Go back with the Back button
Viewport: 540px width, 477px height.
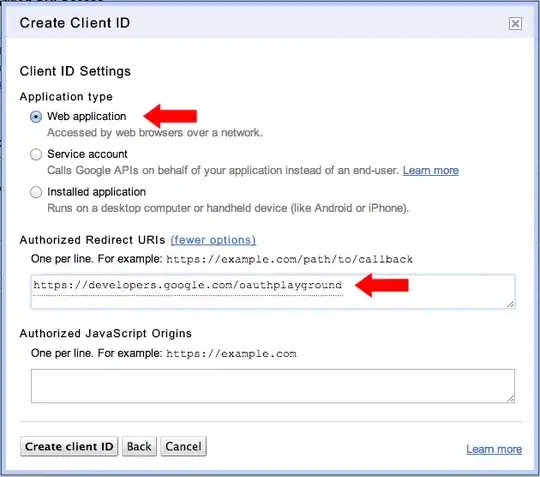click(139, 446)
